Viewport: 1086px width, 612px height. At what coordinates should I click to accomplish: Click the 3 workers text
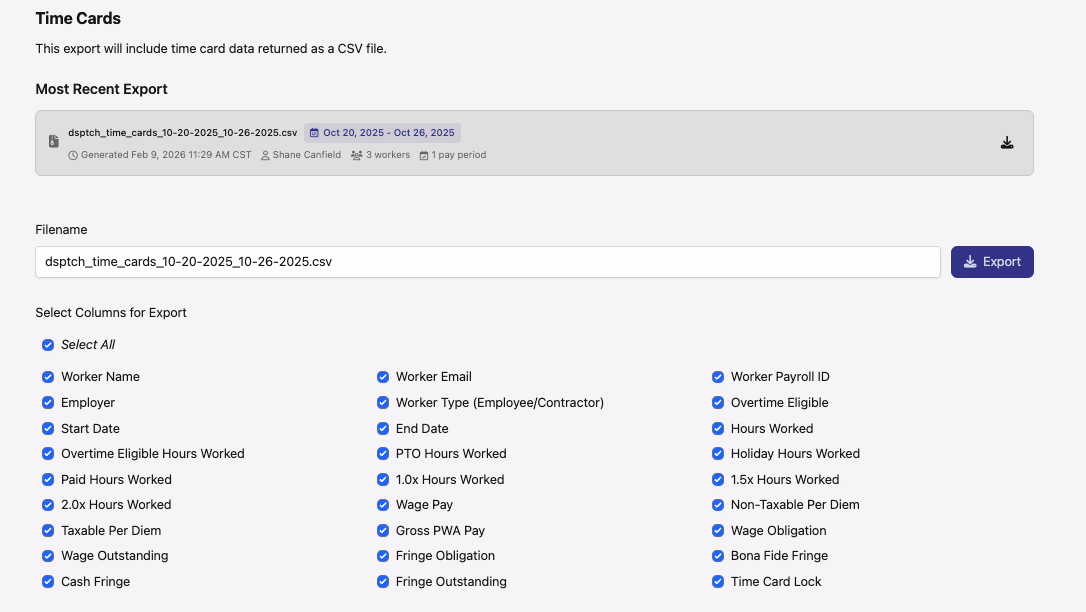[388, 155]
